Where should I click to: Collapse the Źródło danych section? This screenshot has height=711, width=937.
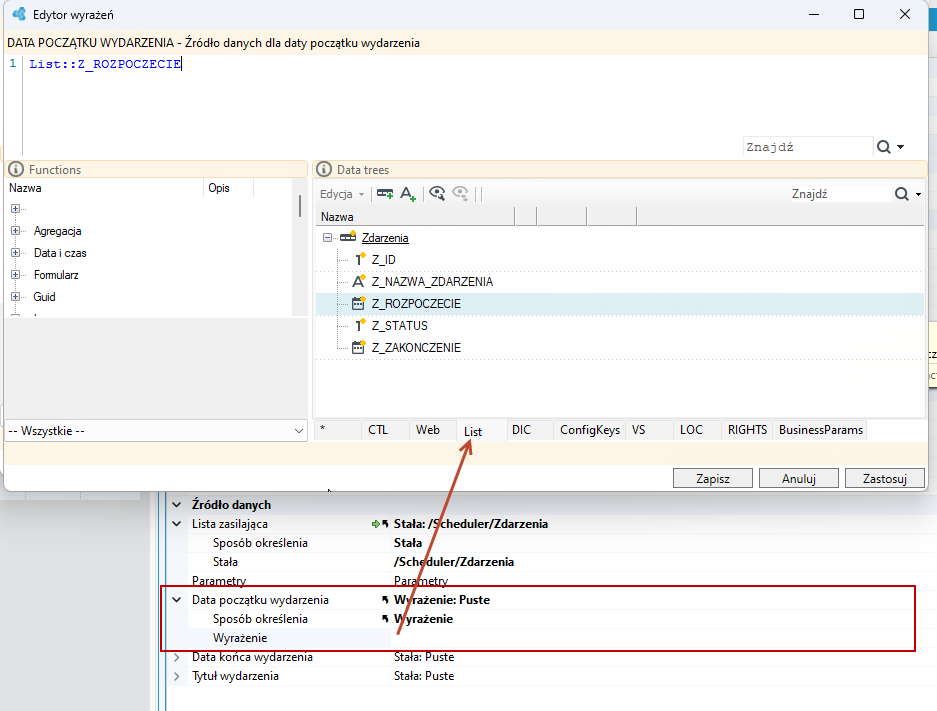pos(177,505)
